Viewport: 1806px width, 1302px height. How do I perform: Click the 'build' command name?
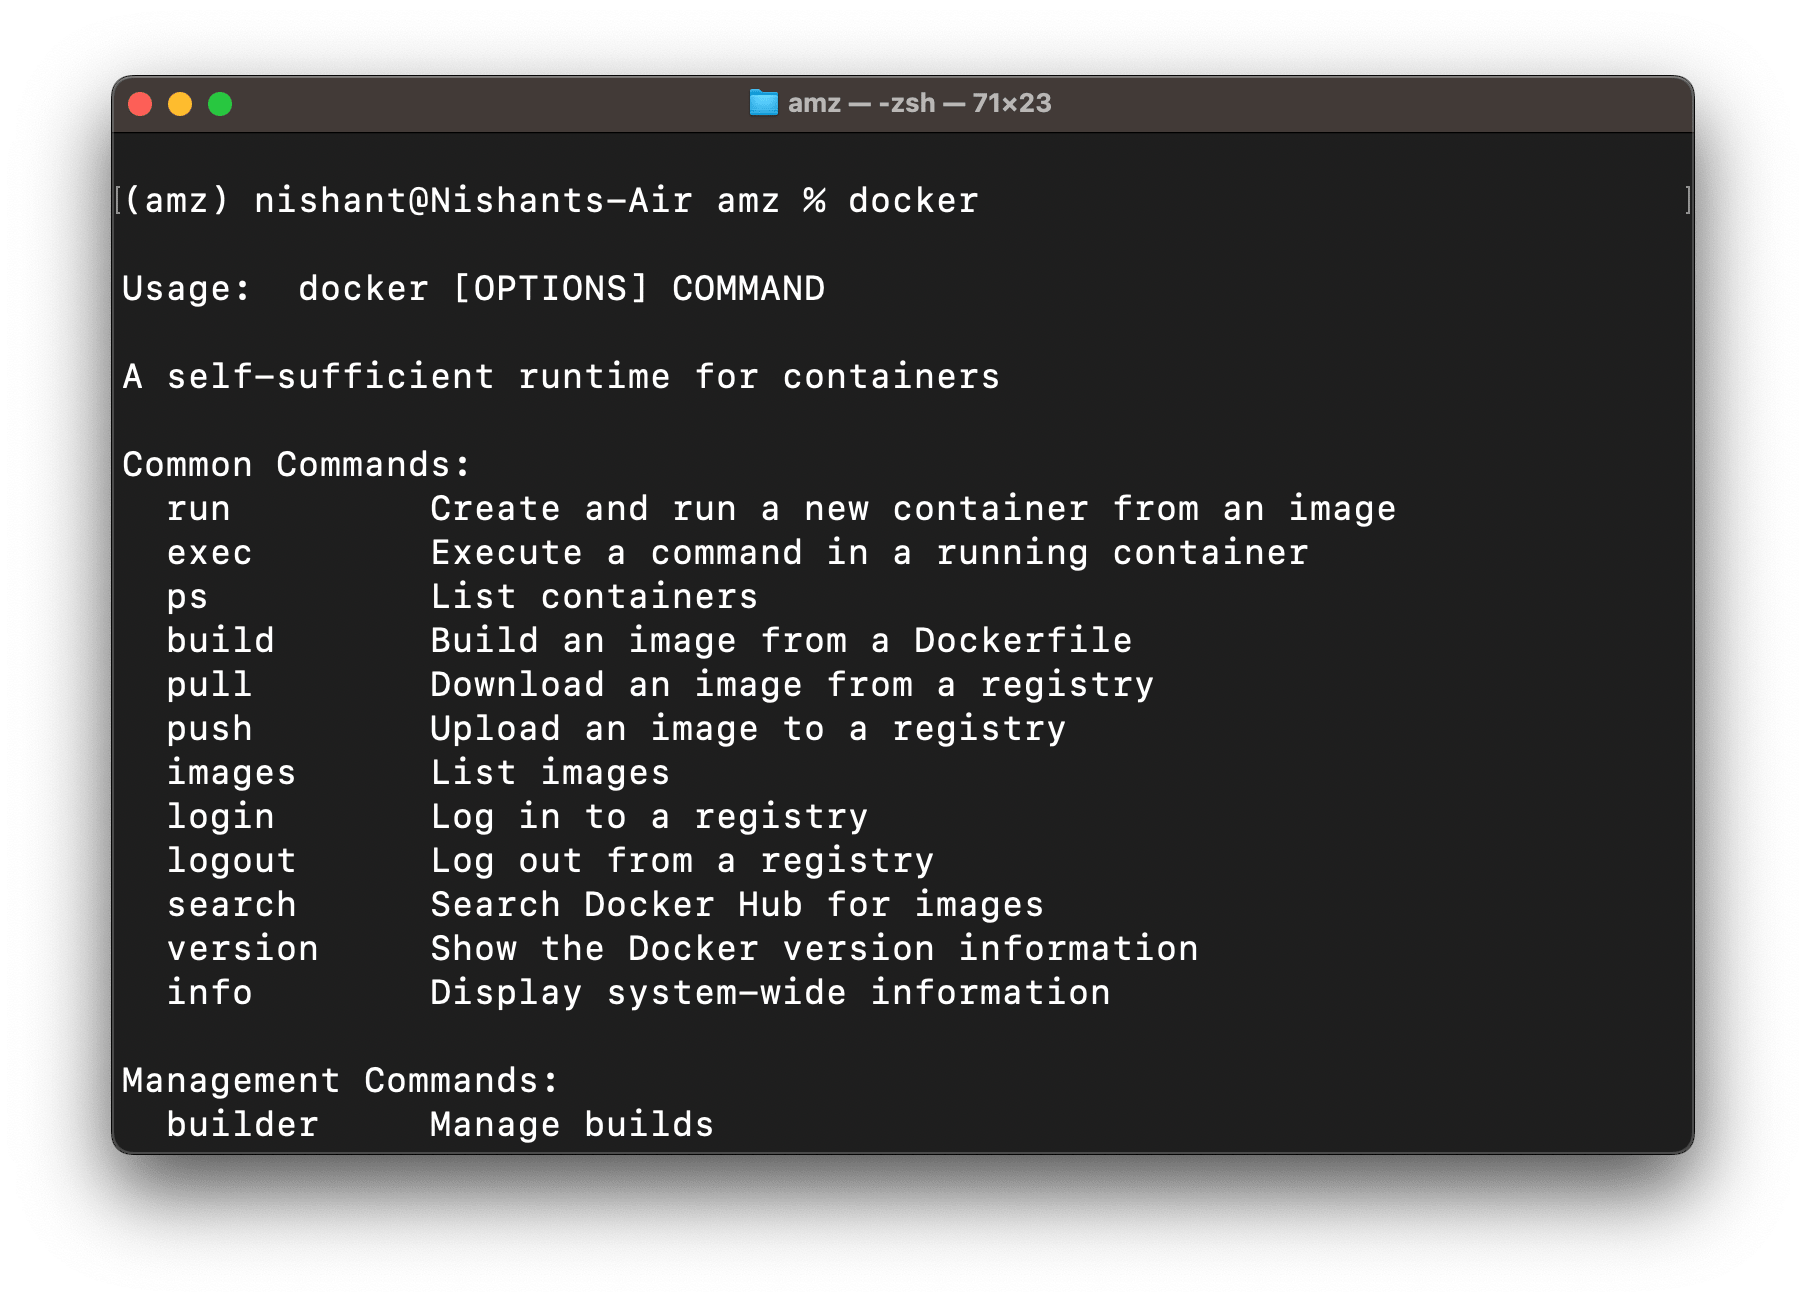tap(221, 641)
